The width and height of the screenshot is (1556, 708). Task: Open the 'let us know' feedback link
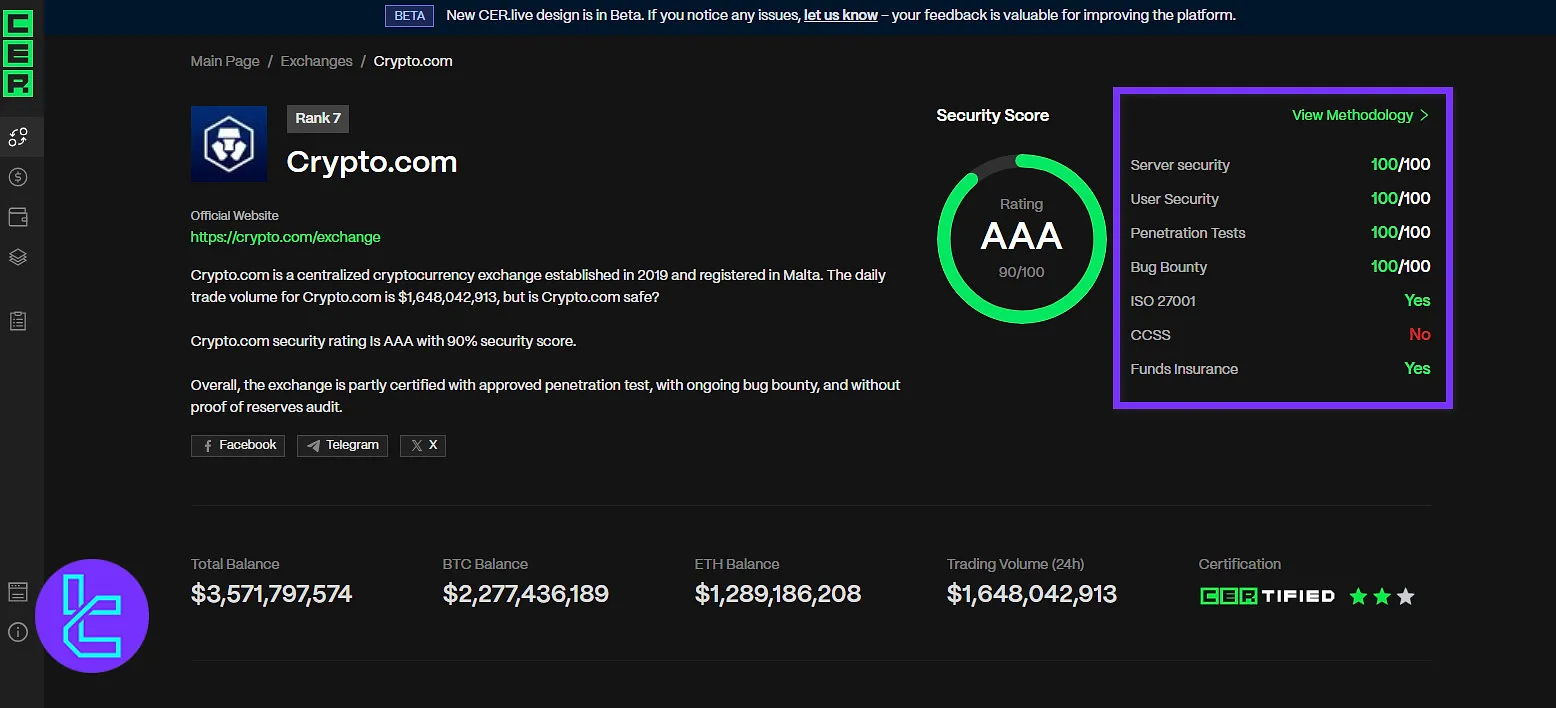click(841, 15)
